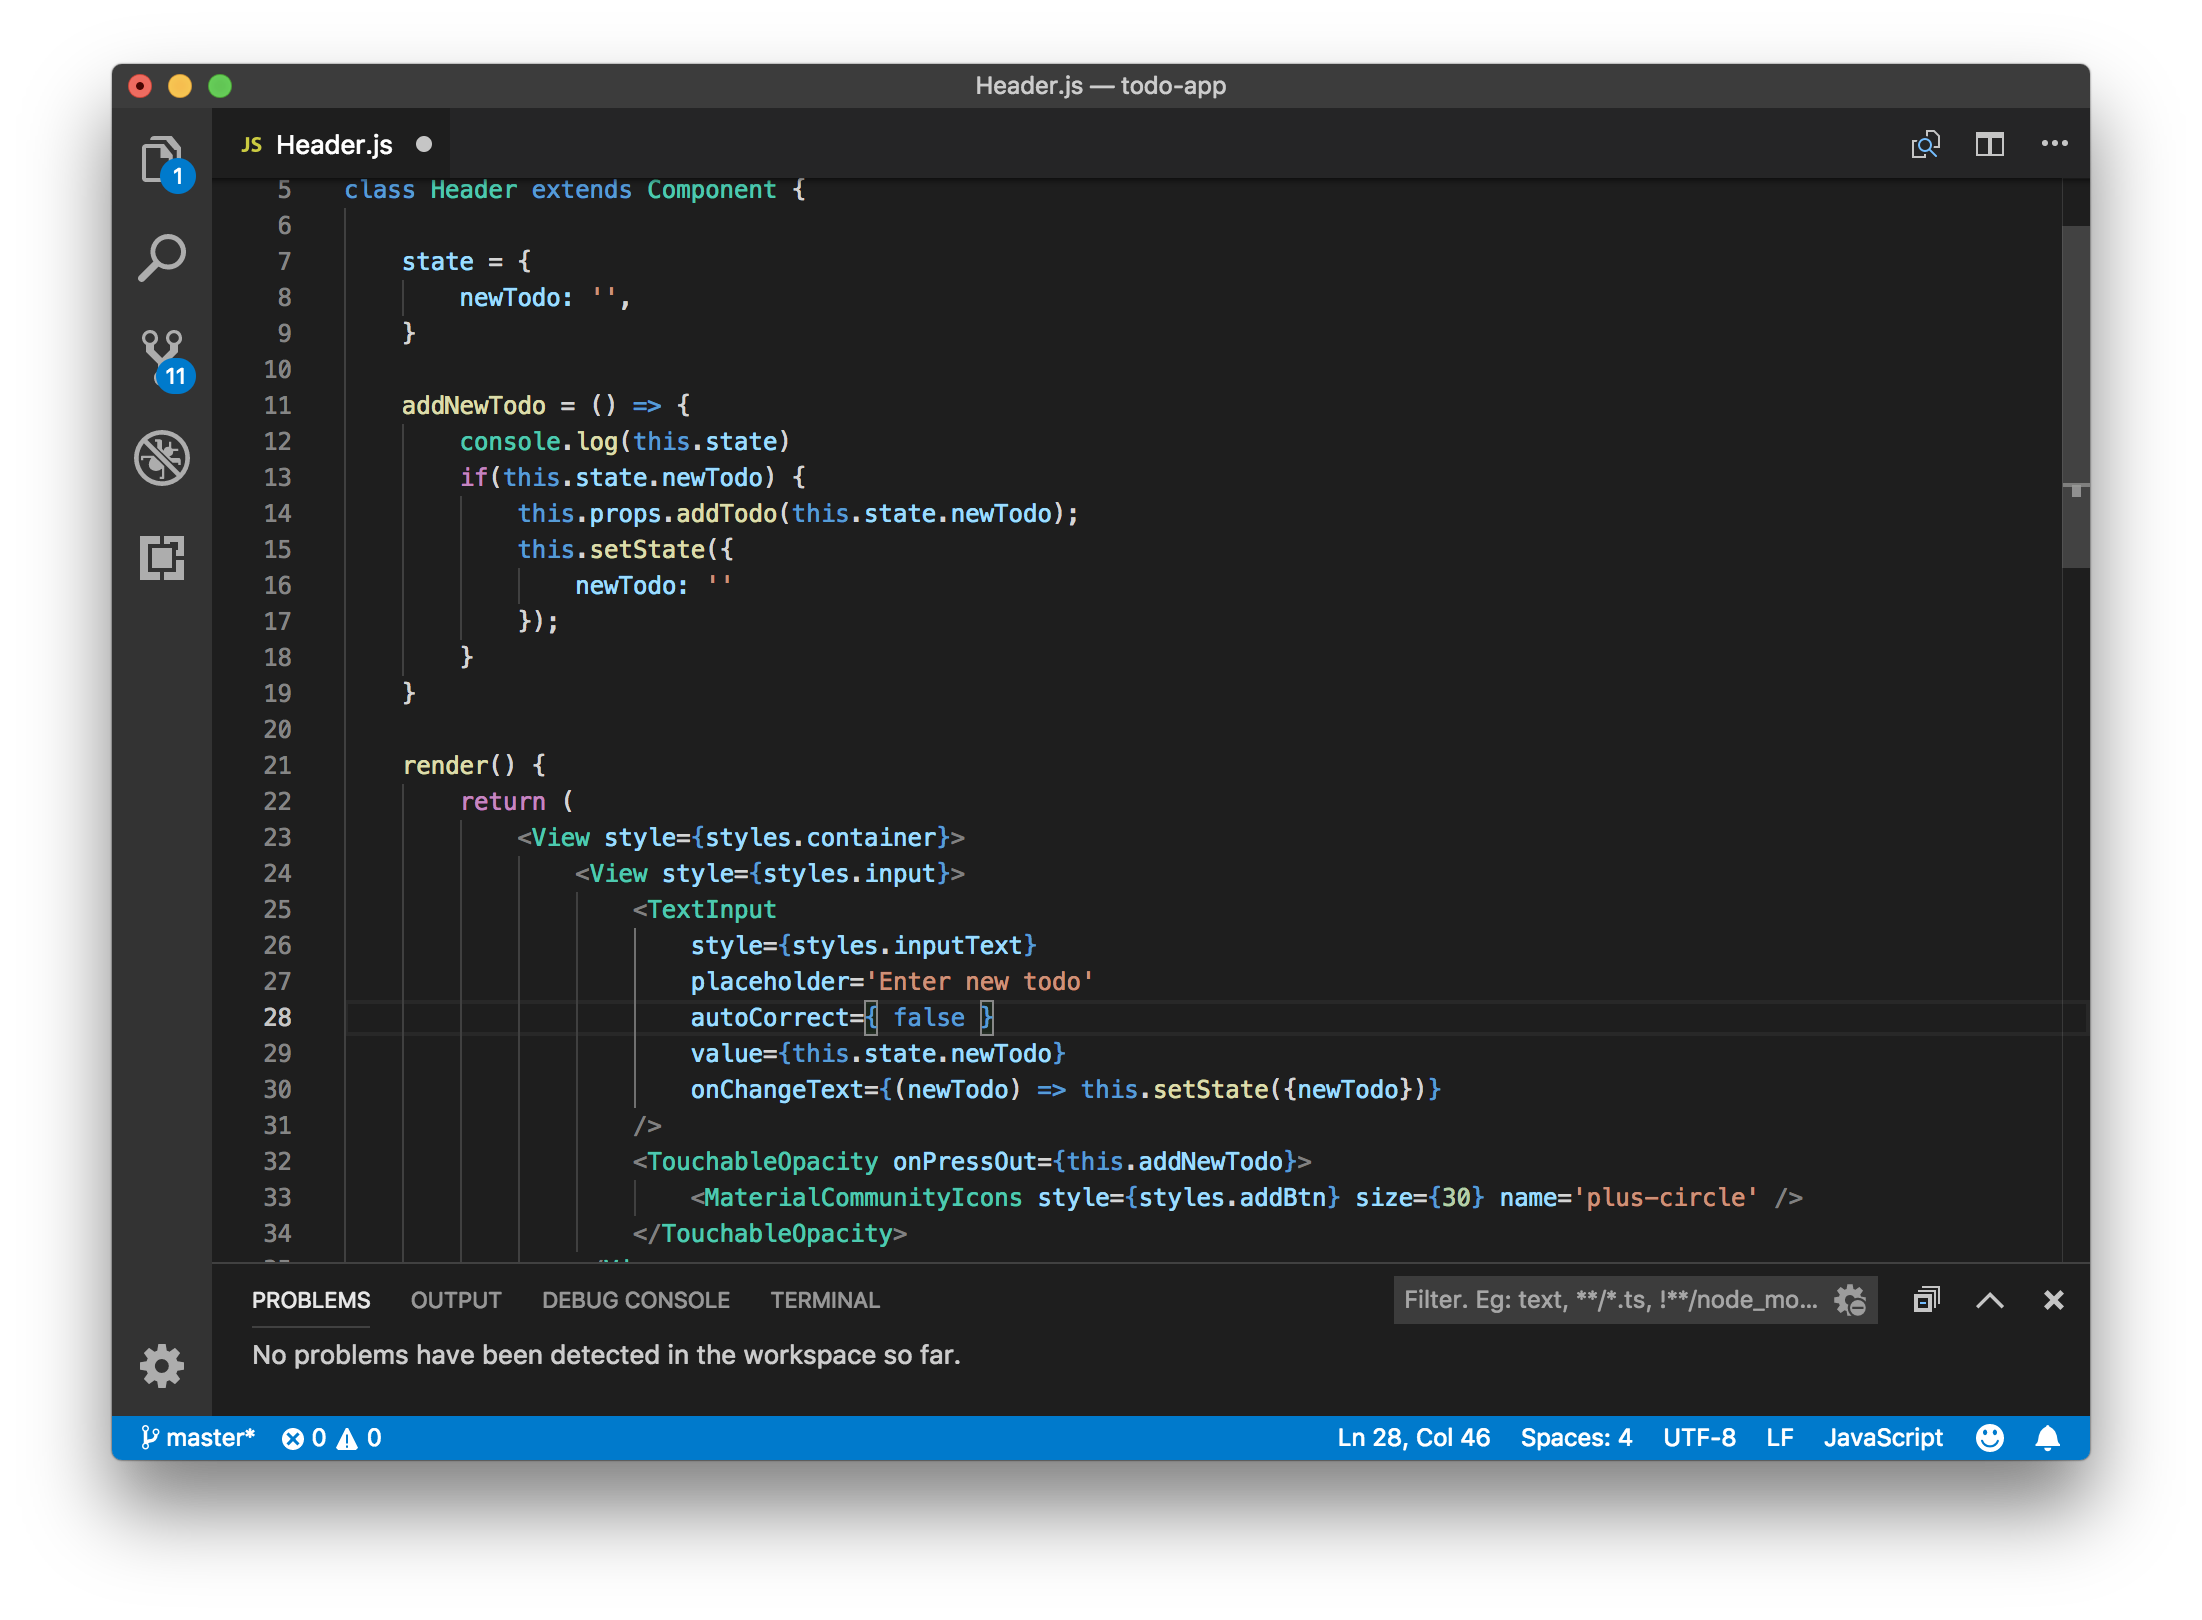Open the Debug view icon
The width and height of the screenshot is (2202, 1620).
[x=161, y=458]
